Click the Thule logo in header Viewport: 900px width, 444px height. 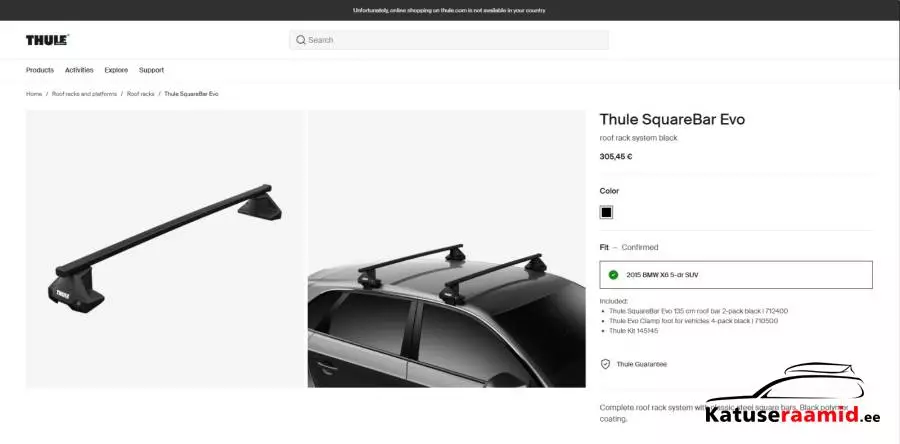47,40
